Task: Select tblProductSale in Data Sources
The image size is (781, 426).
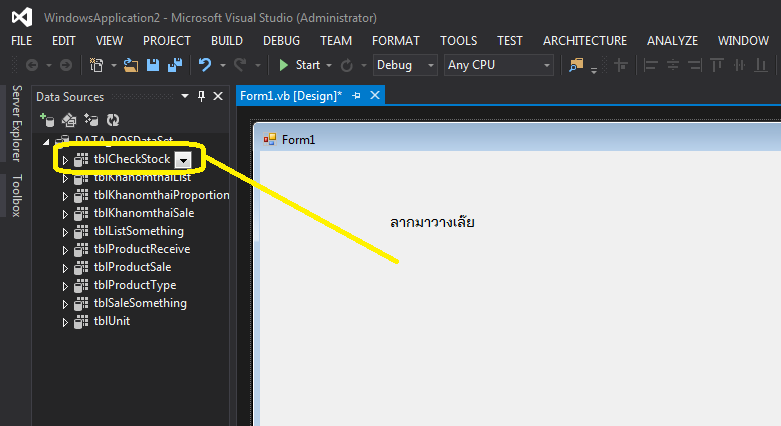Action: pos(132,267)
